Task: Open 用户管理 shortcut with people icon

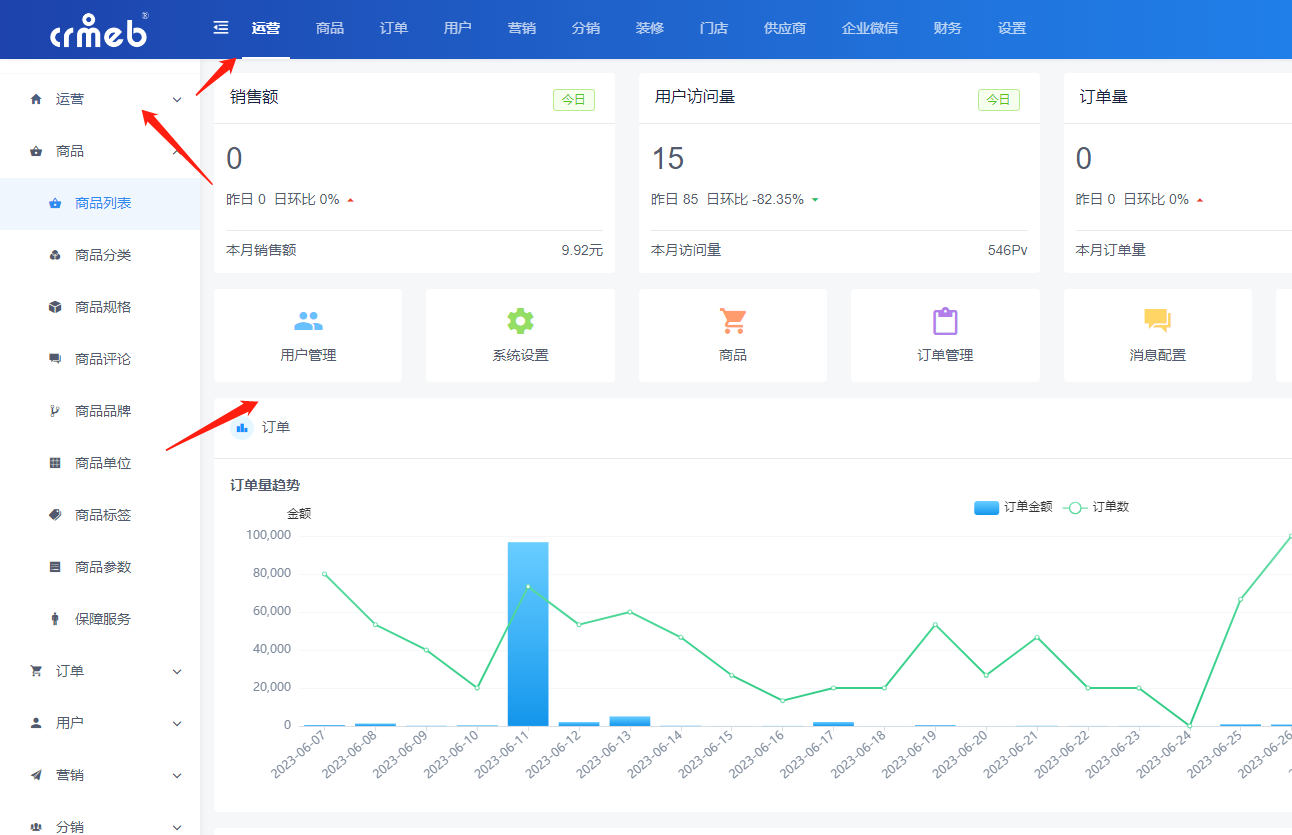Action: [x=308, y=336]
